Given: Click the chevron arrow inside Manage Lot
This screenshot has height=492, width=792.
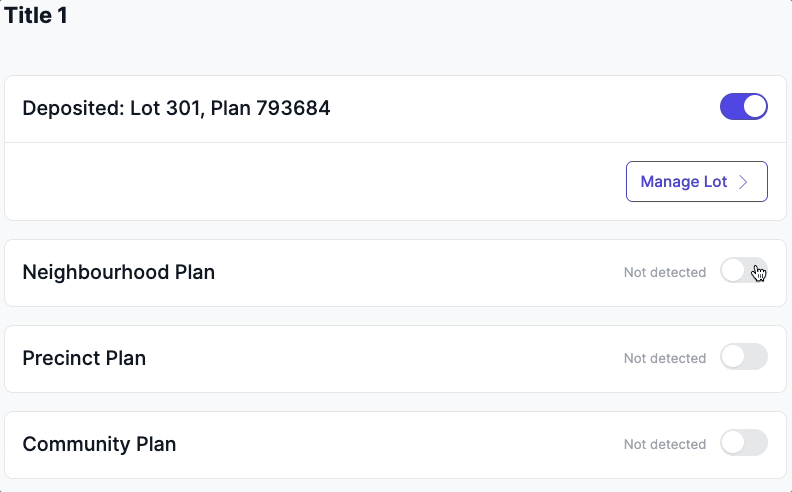Looking at the screenshot, I should pyautogui.click(x=743, y=182).
